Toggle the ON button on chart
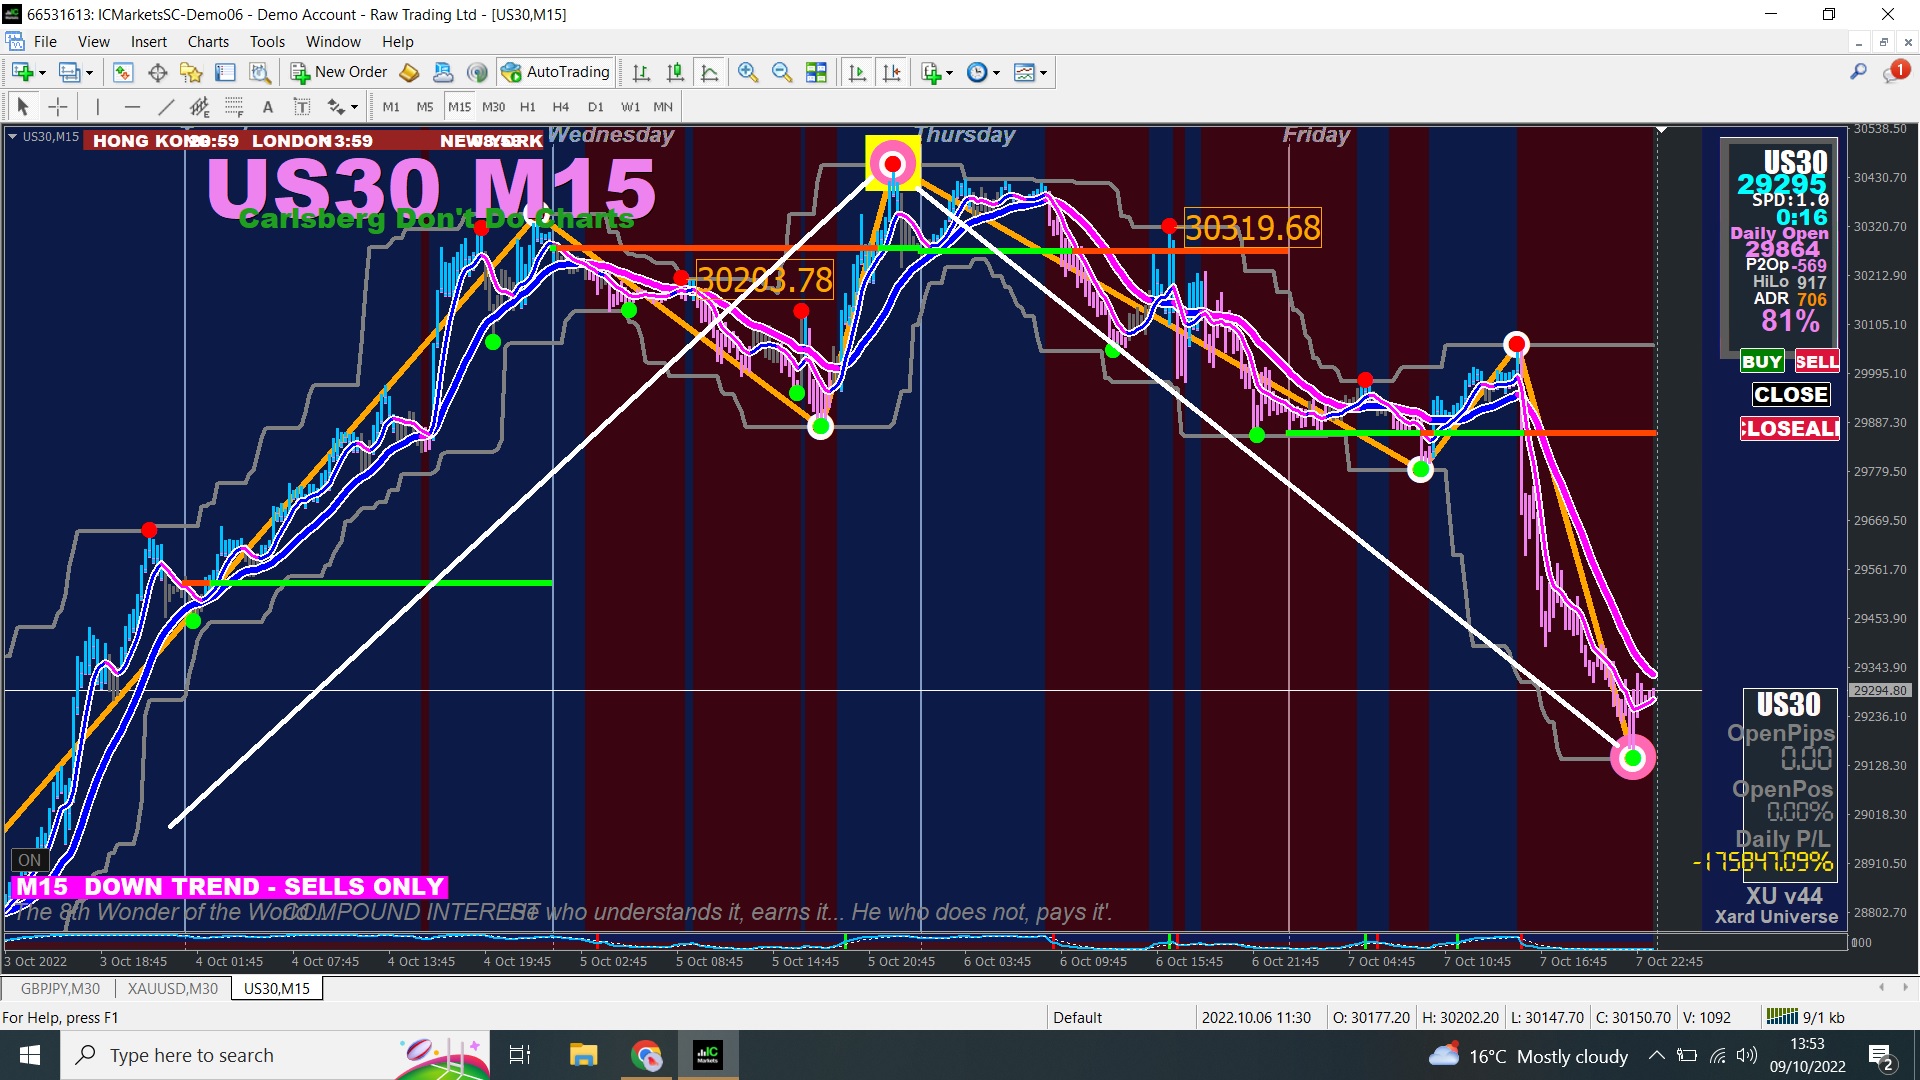This screenshot has width=1920, height=1080. [29, 860]
